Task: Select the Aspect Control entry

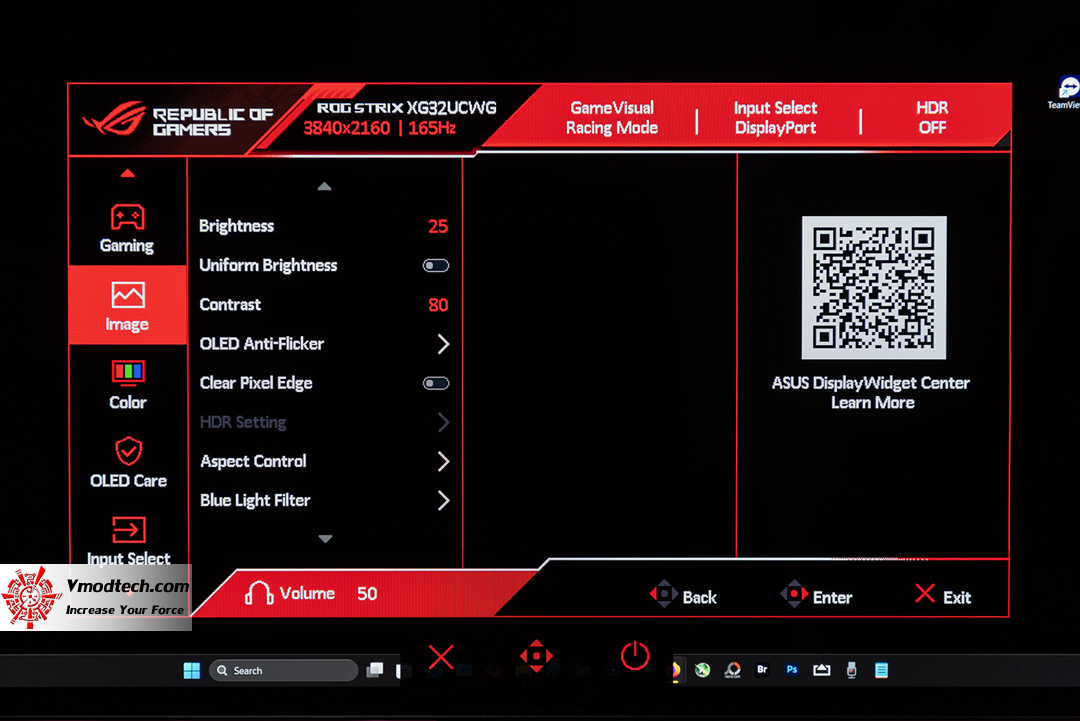Action: 324,461
